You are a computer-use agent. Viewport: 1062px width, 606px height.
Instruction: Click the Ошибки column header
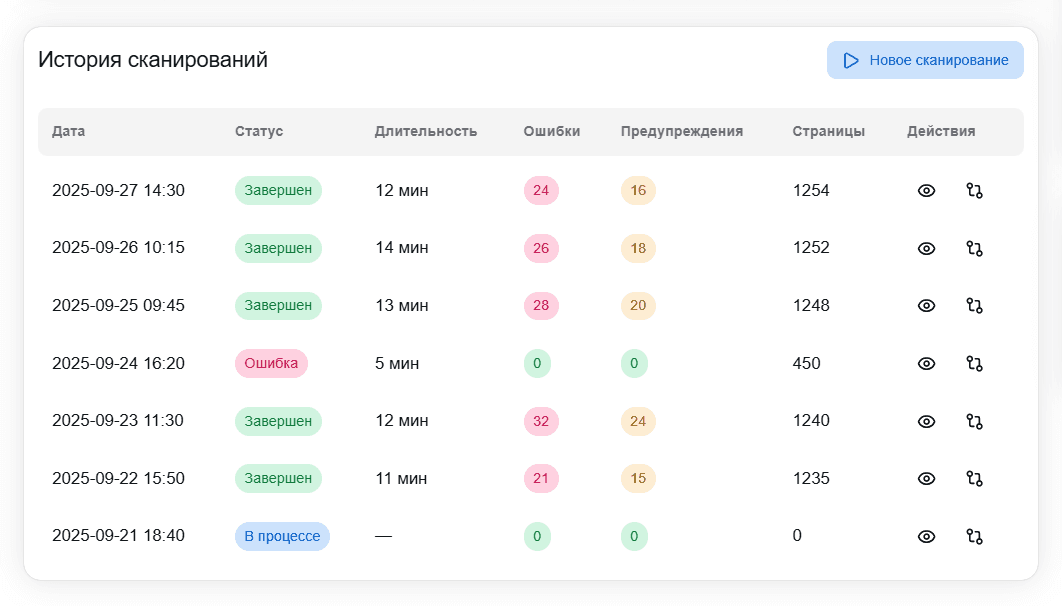pos(551,131)
